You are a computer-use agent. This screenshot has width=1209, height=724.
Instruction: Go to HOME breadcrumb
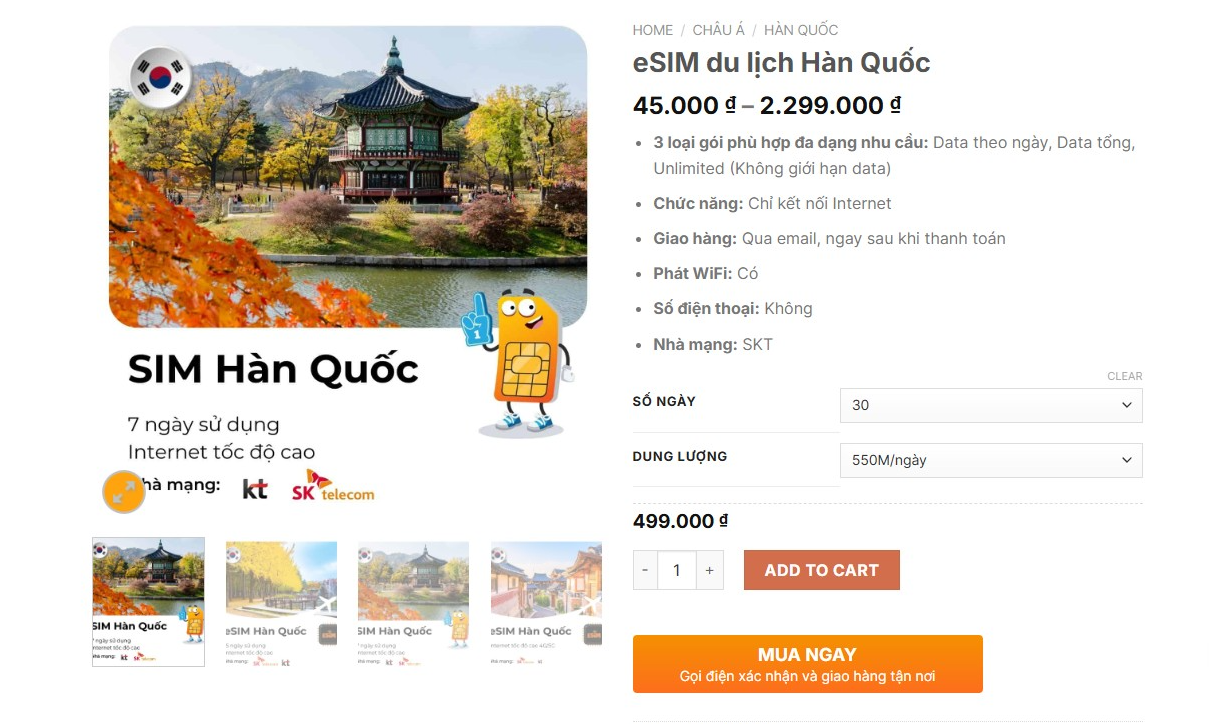pos(653,30)
